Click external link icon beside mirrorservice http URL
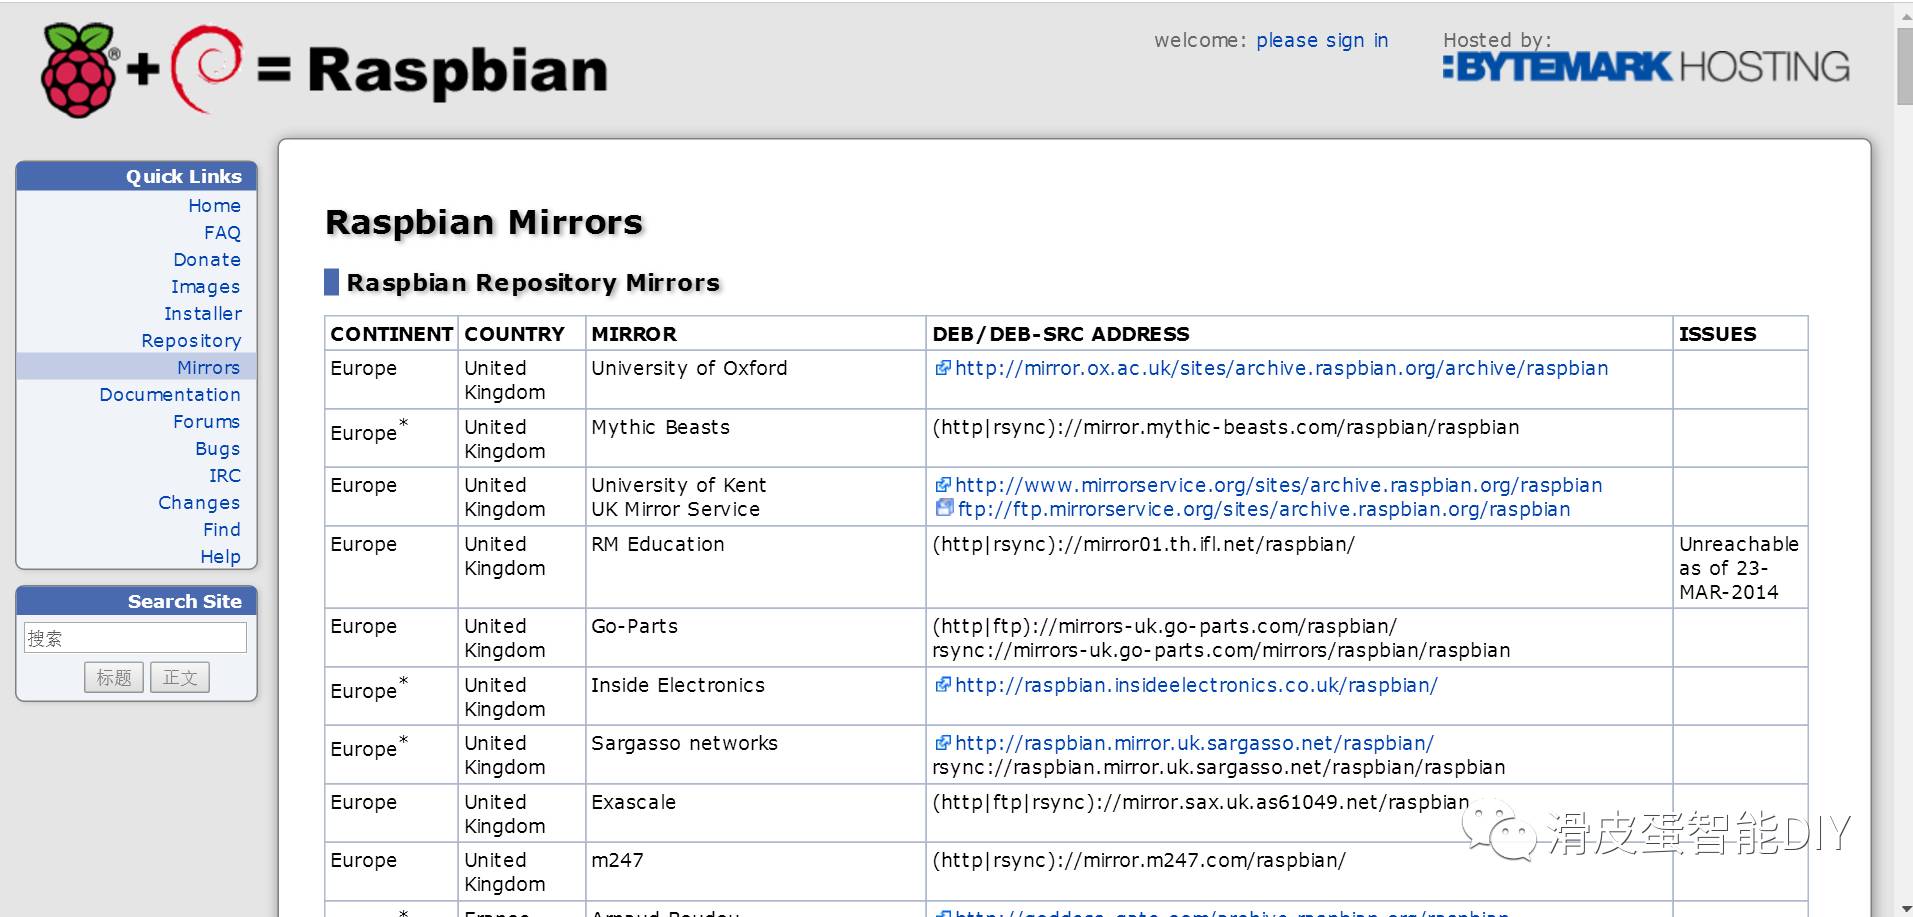This screenshot has width=1913, height=917. [942, 485]
